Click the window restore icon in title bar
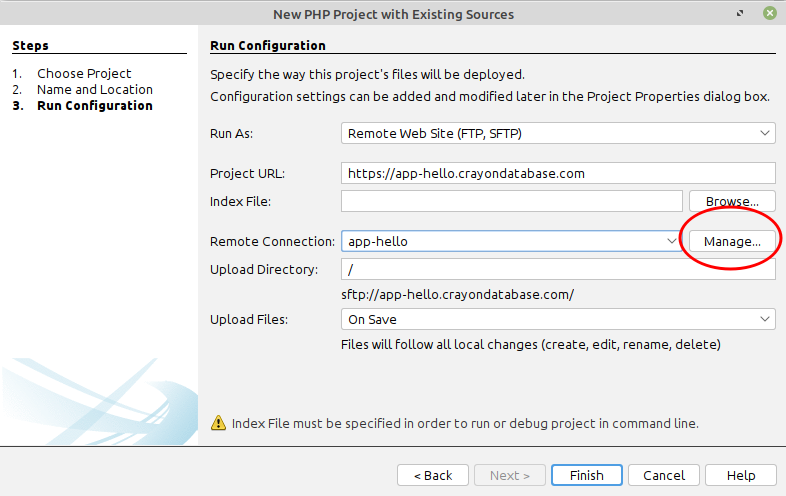The height and width of the screenshot is (496, 786). click(x=740, y=14)
